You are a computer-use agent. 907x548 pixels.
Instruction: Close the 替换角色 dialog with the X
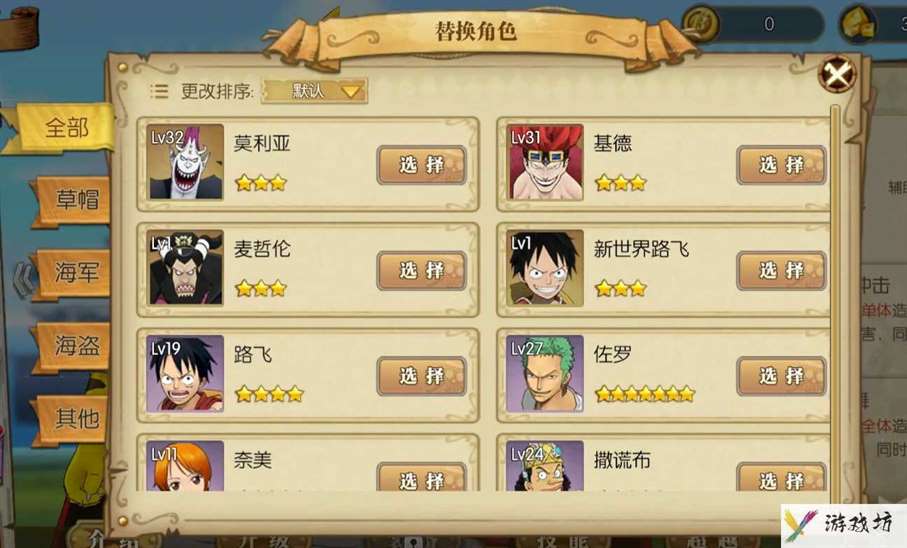pos(837,73)
